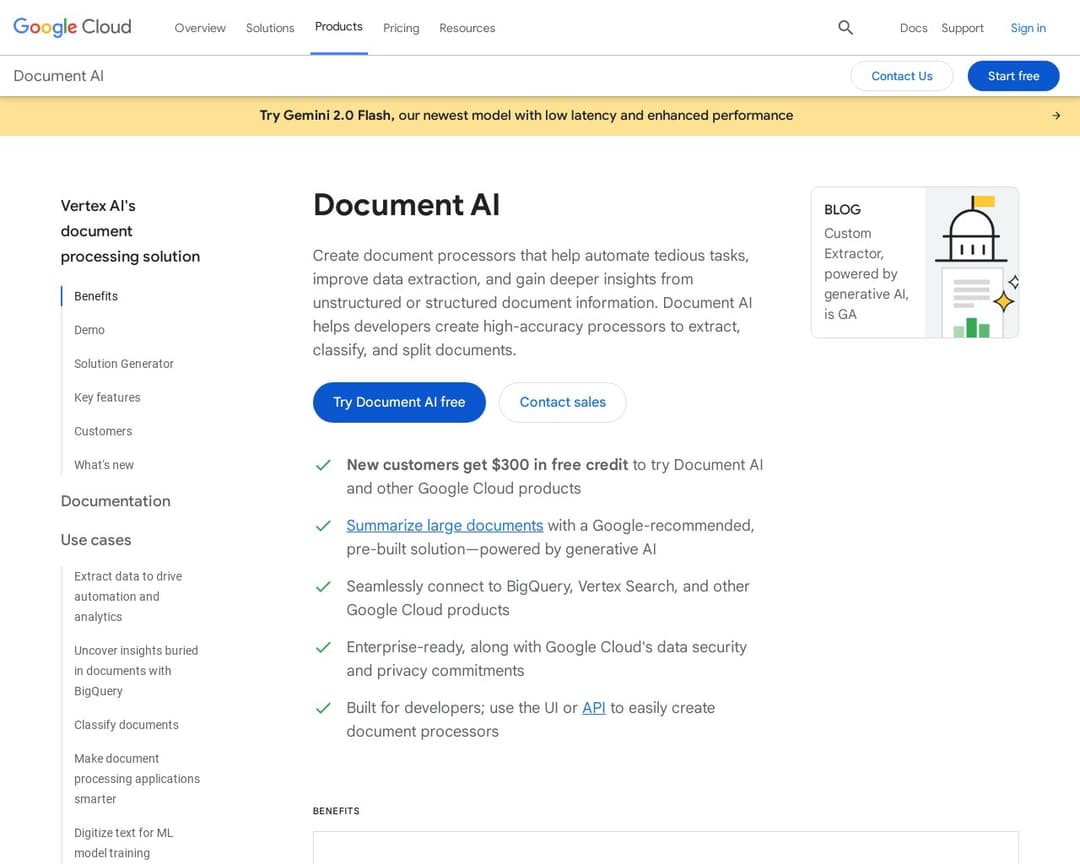Viewport: 1080px width, 864px height.
Task: Jump to Demo in the sidebar
Action: pos(90,330)
